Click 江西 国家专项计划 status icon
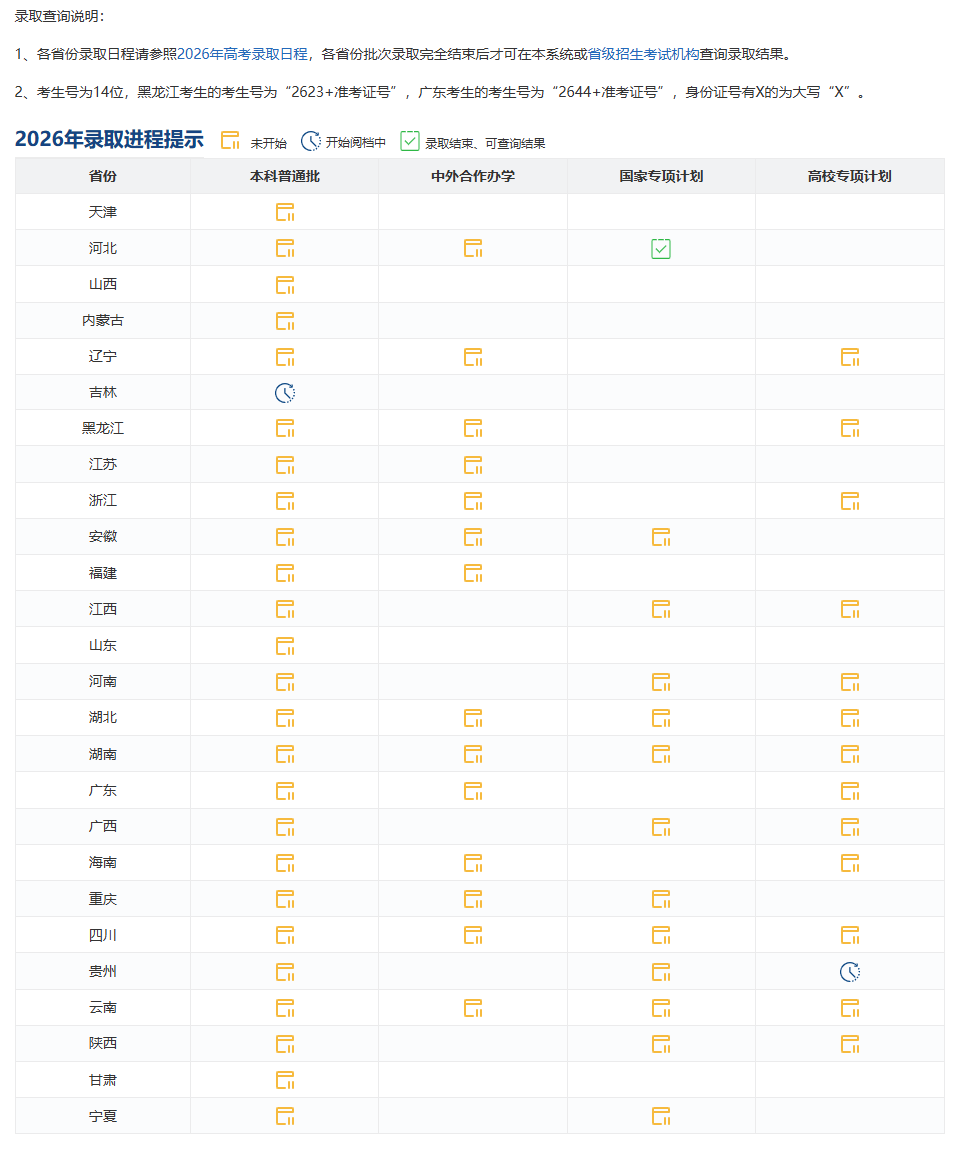The image size is (957, 1166). click(661, 610)
